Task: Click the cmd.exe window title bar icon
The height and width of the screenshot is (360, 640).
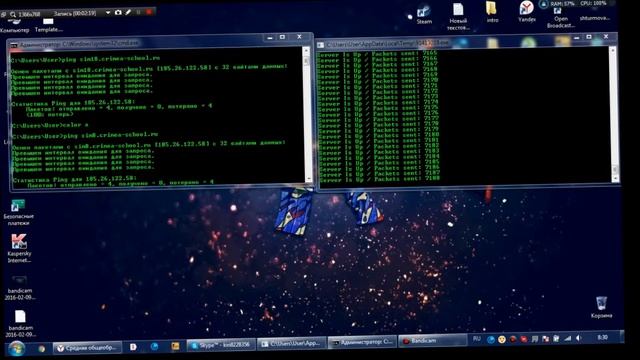Action: (x=14, y=45)
